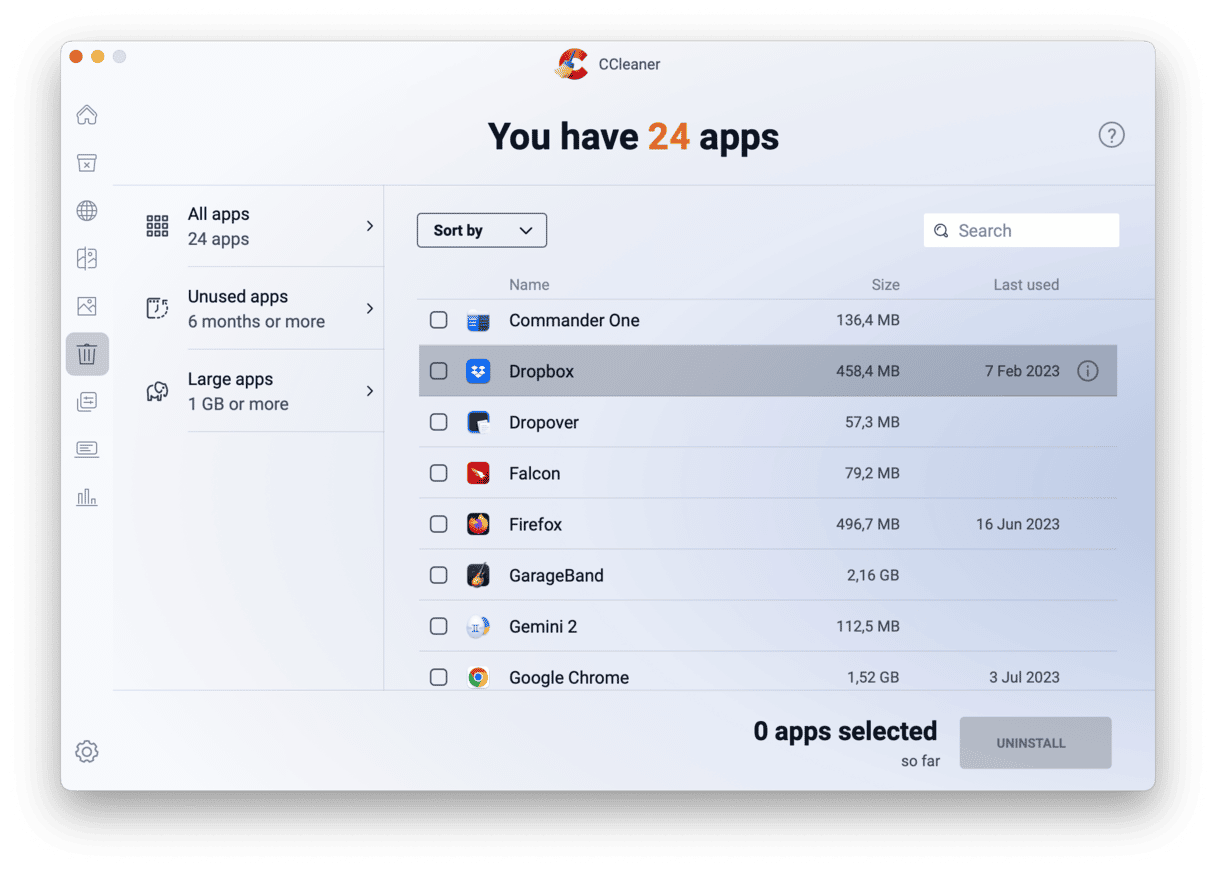This screenshot has width=1216, height=871.
Task: Click the 1,52 GB size value
Action: click(x=873, y=677)
